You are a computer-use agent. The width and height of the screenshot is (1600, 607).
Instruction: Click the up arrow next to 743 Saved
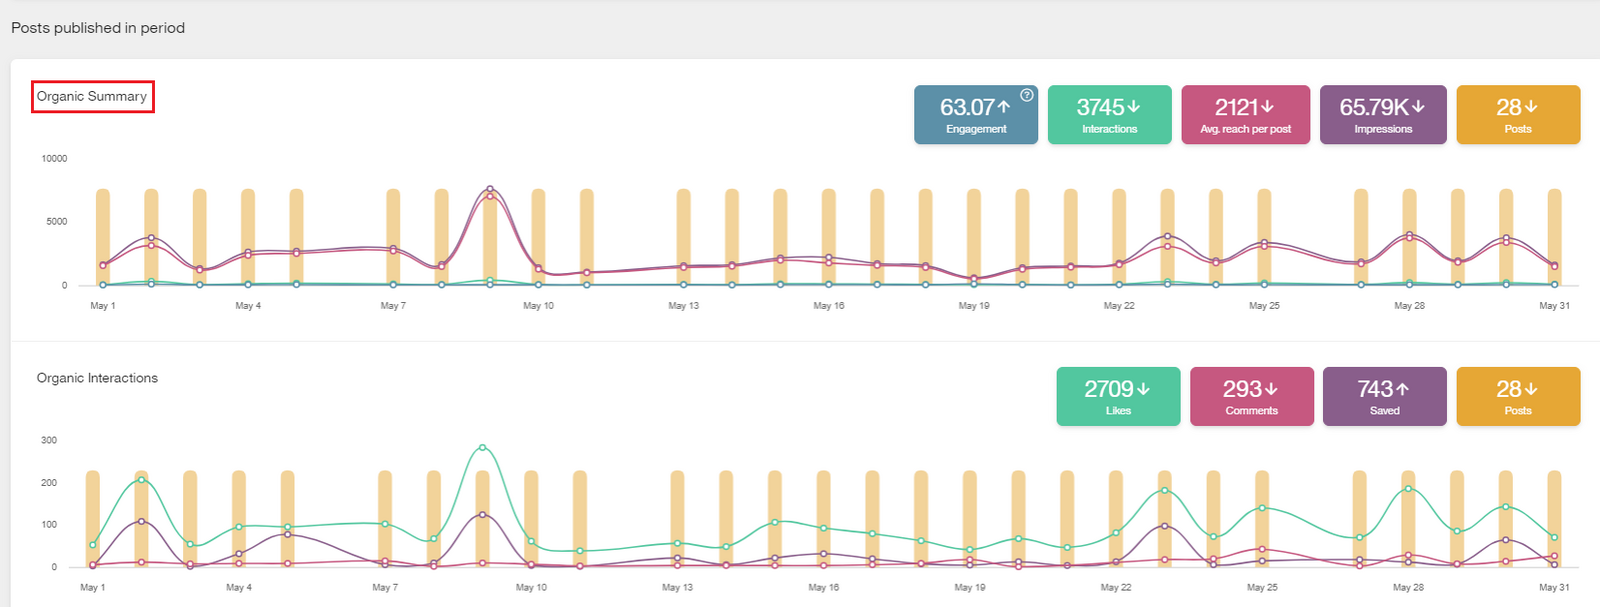[1402, 389]
